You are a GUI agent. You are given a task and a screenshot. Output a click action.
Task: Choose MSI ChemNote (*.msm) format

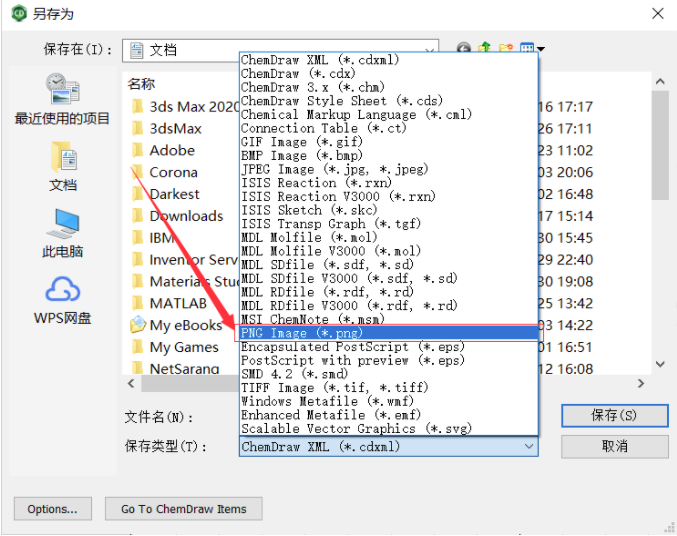pos(389,319)
